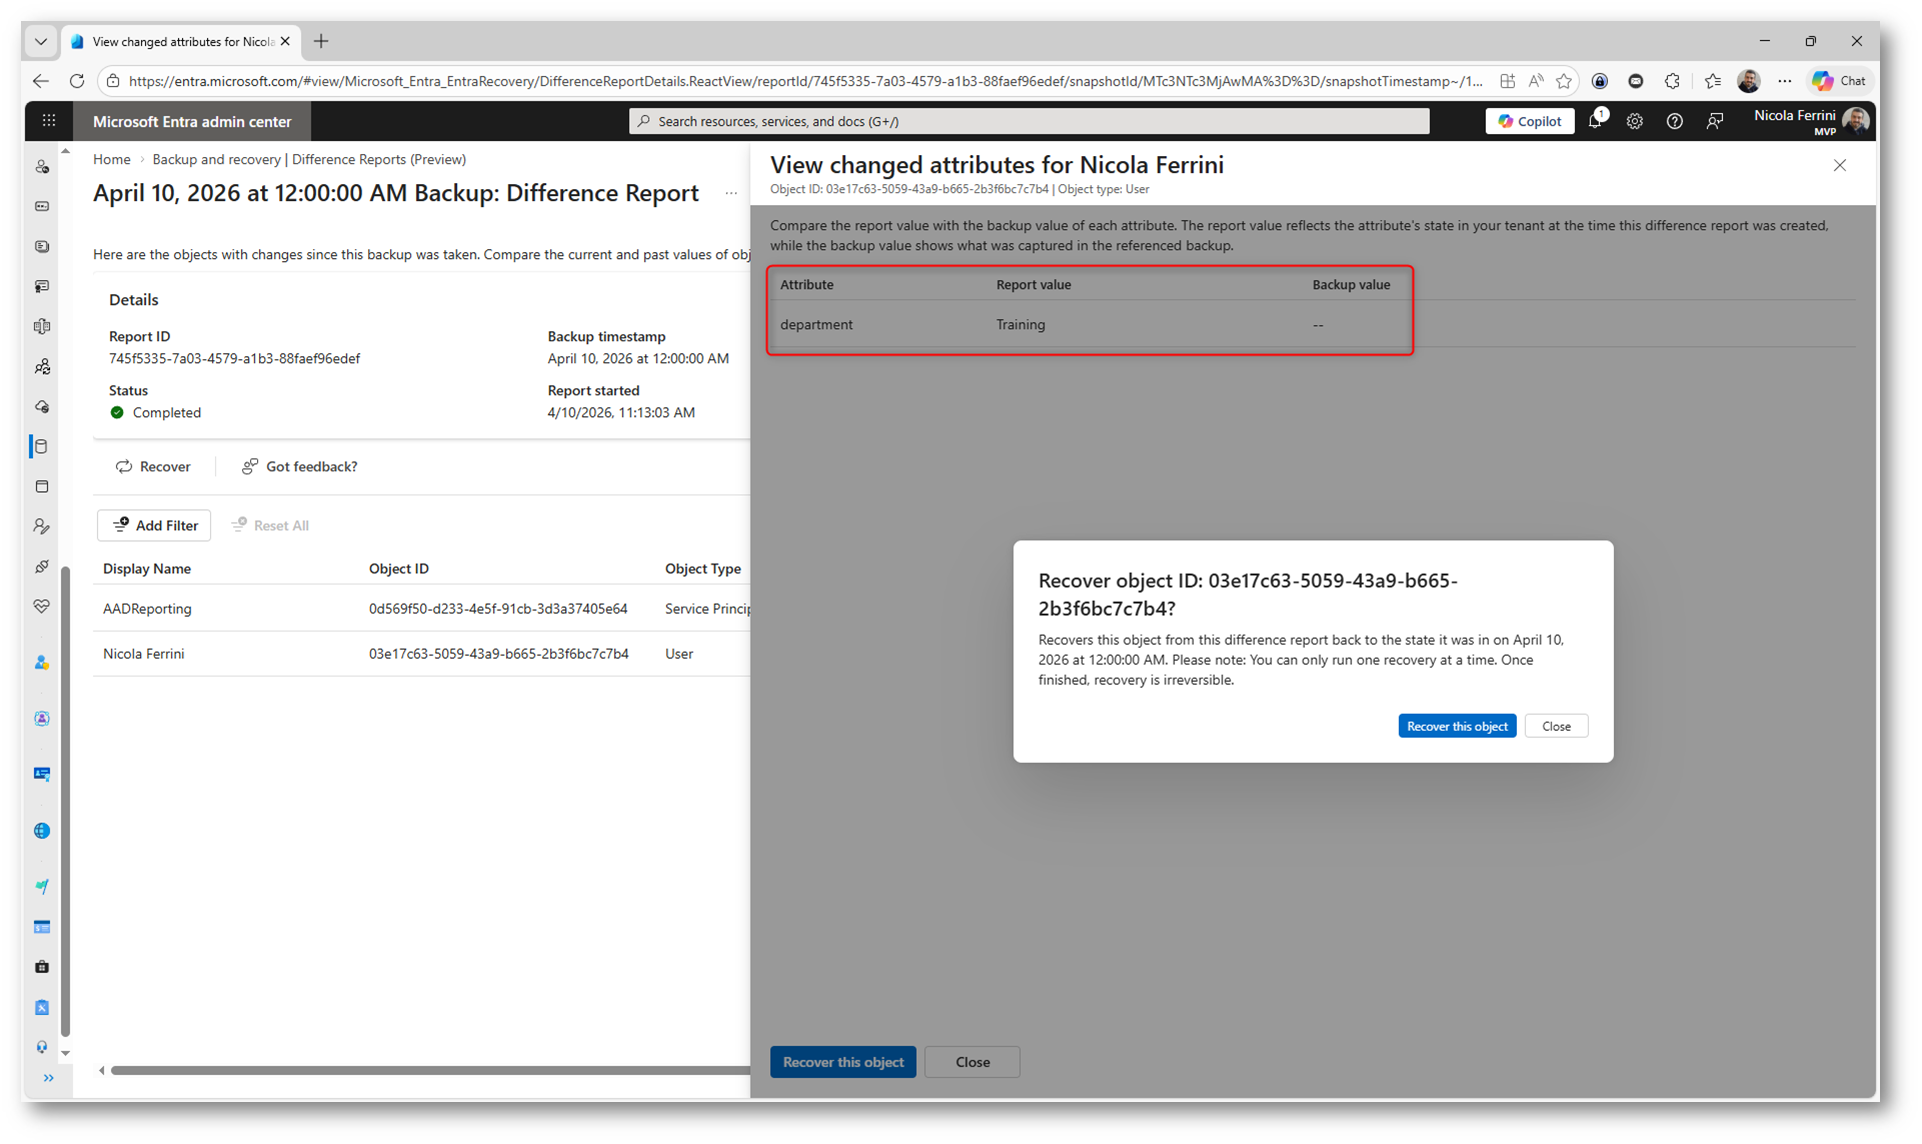Add this page to browser favorites star

coord(1564,81)
